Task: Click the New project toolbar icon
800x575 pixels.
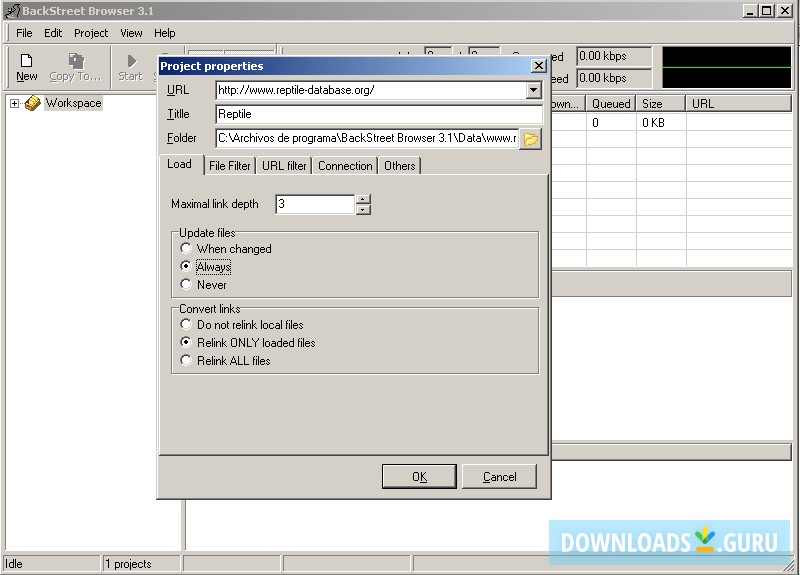Action: pos(26,61)
